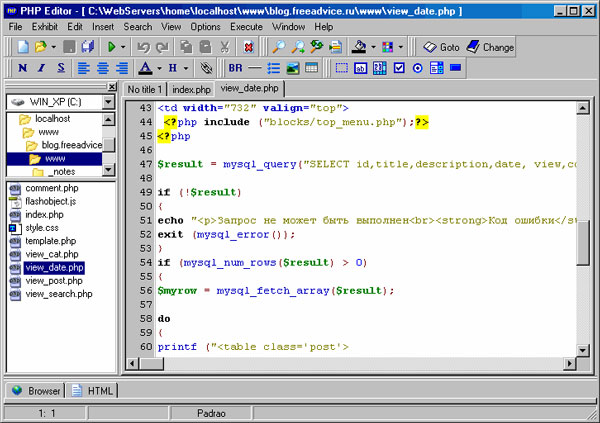Click the Goto button

click(x=441, y=47)
